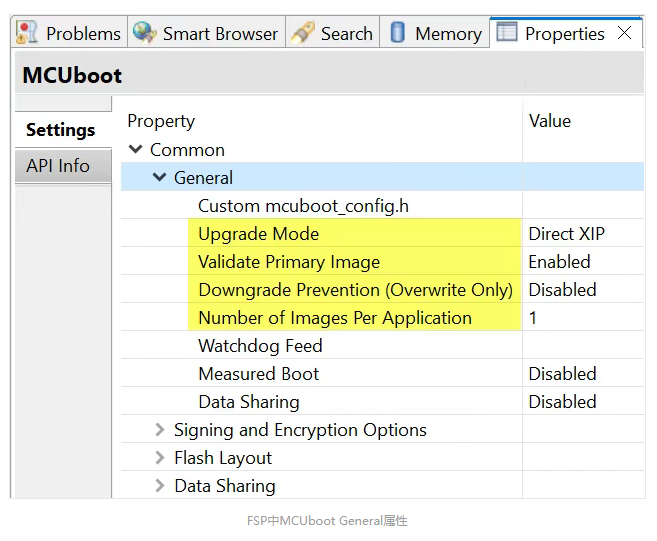Open the Validate Primary Image Enabled value
Viewport: 657px width, 541px height.
tap(583, 262)
